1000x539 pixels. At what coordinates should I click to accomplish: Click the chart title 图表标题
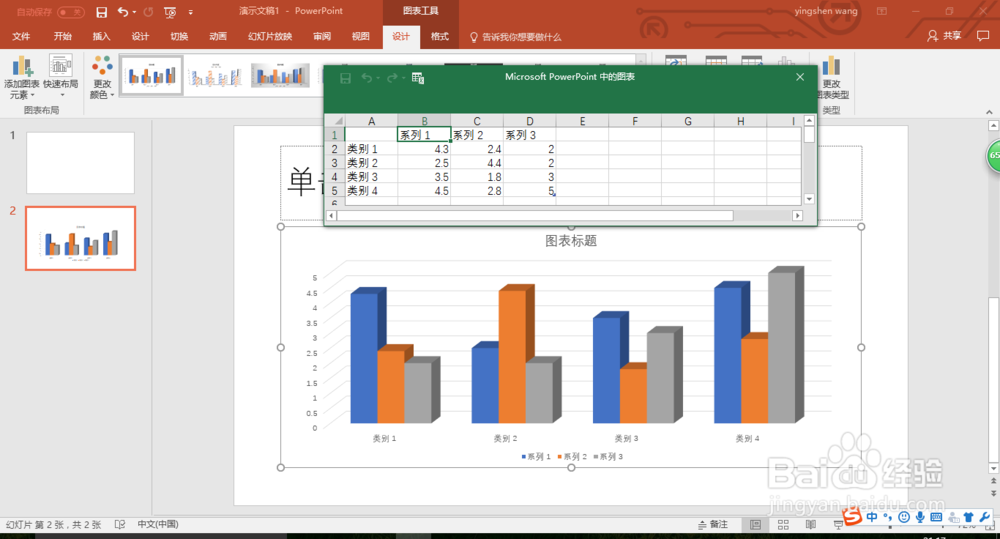571,240
